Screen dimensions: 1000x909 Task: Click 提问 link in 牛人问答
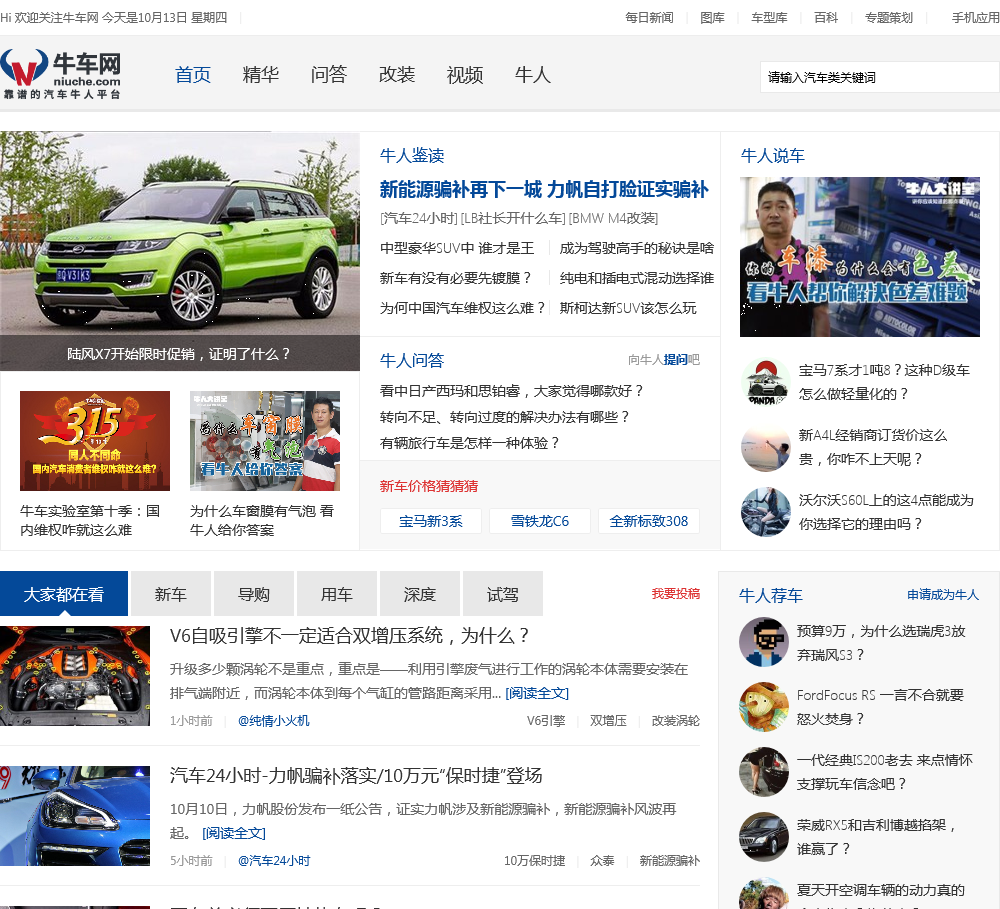(x=675, y=360)
